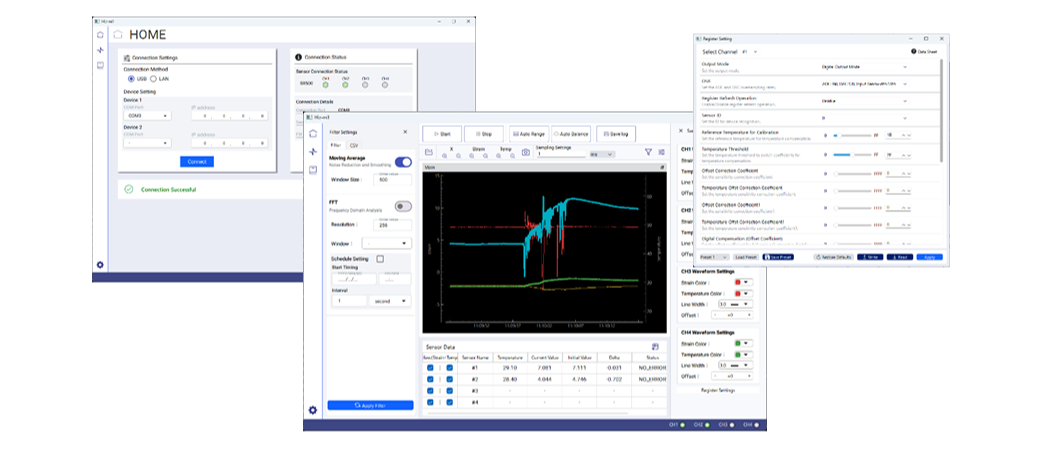The image size is (1062, 453).
Task: Close the Filter Settings panel with X
Action: [x=405, y=132]
